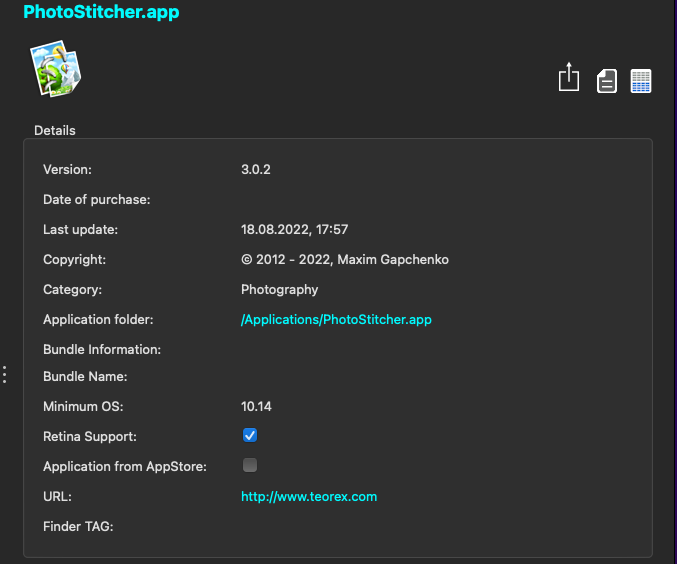Click the Last update: label
Screen dimensions: 677x564
point(80,229)
